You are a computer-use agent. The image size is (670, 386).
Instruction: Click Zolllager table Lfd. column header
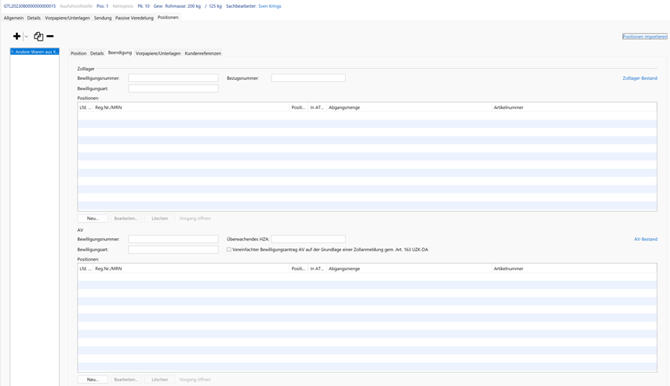pyautogui.click(x=85, y=108)
